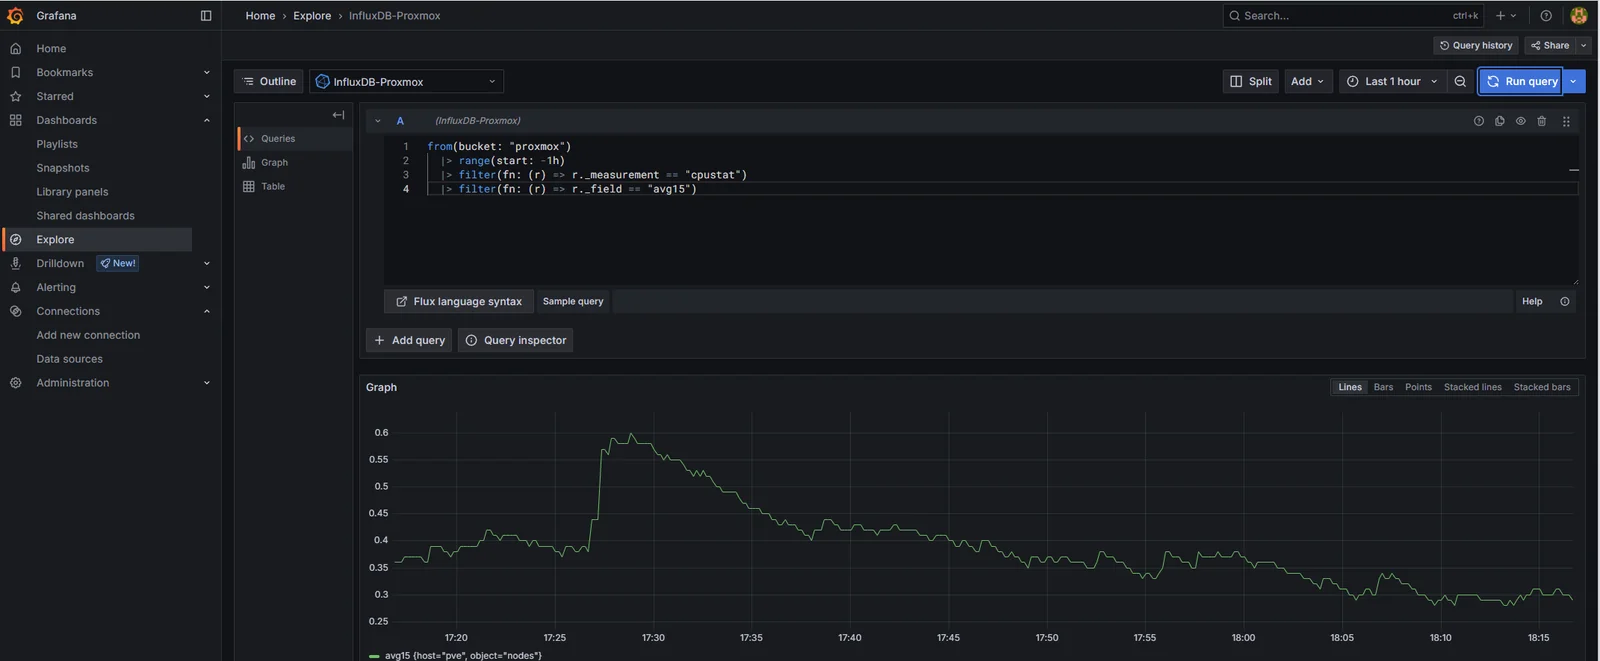Click the drag handle icon of query A

pos(1566,121)
